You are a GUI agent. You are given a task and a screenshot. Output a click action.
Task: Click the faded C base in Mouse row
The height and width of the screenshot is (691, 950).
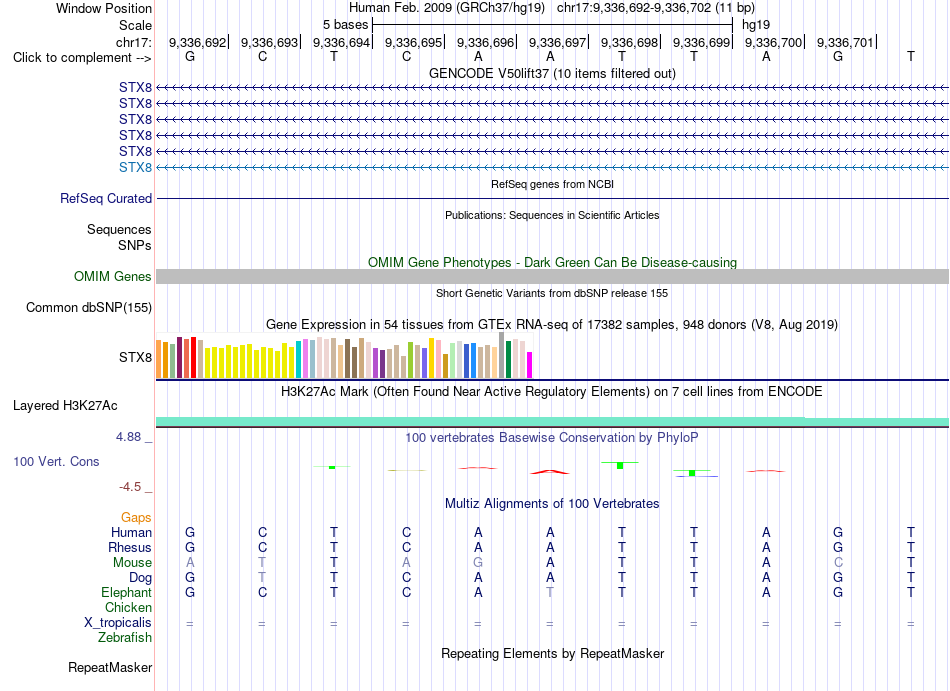[838, 563]
